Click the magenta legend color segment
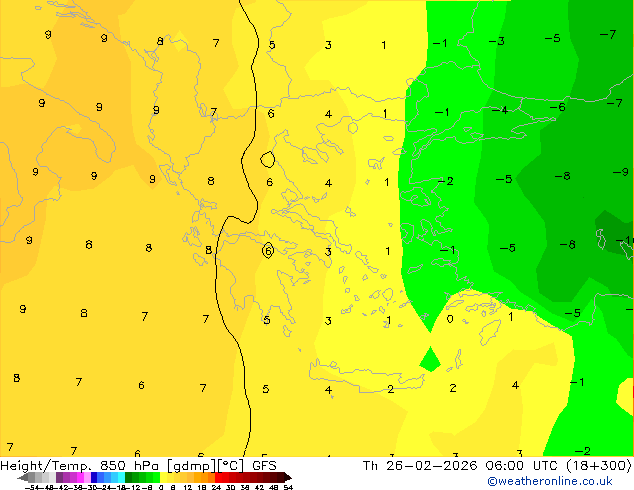This screenshot has width=634, height=490. click(x=80, y=477)
